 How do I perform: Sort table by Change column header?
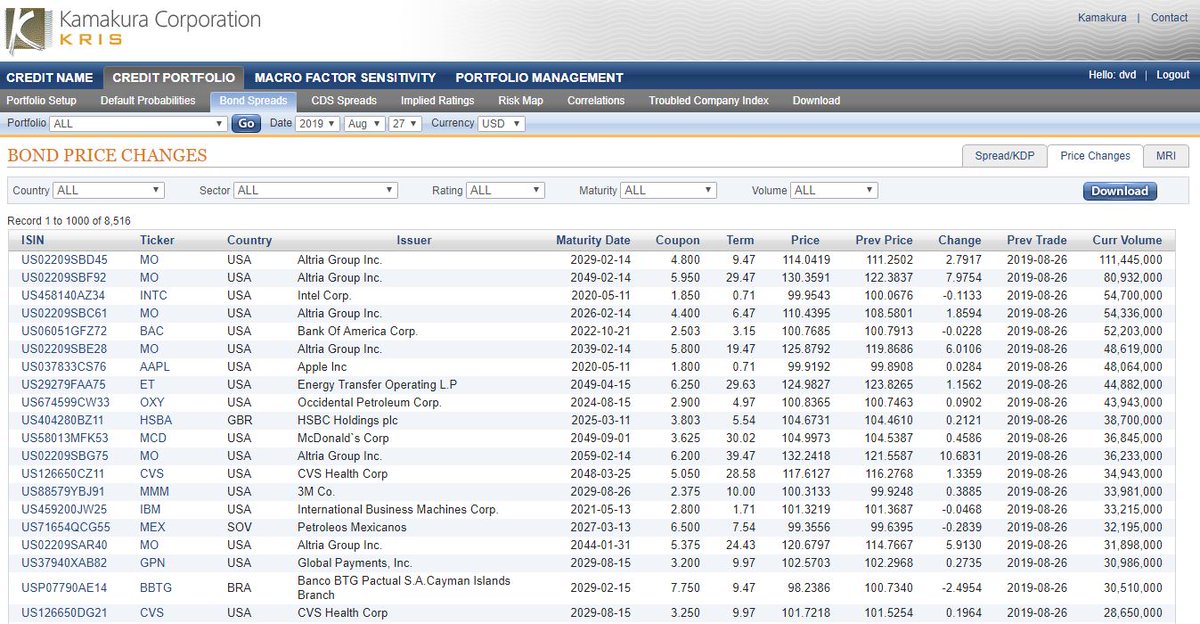(960, 240)
